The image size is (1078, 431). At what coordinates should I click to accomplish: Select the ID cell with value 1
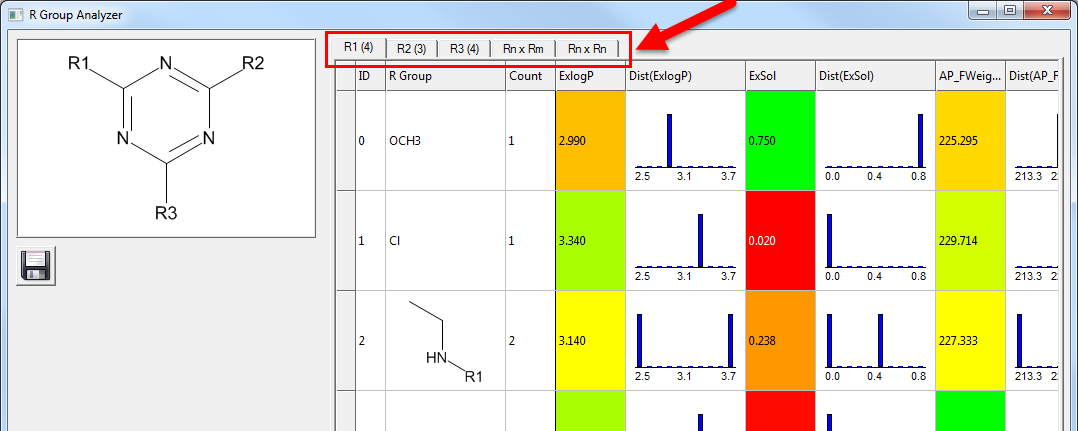pyautogui.click(x=371, y=241)
